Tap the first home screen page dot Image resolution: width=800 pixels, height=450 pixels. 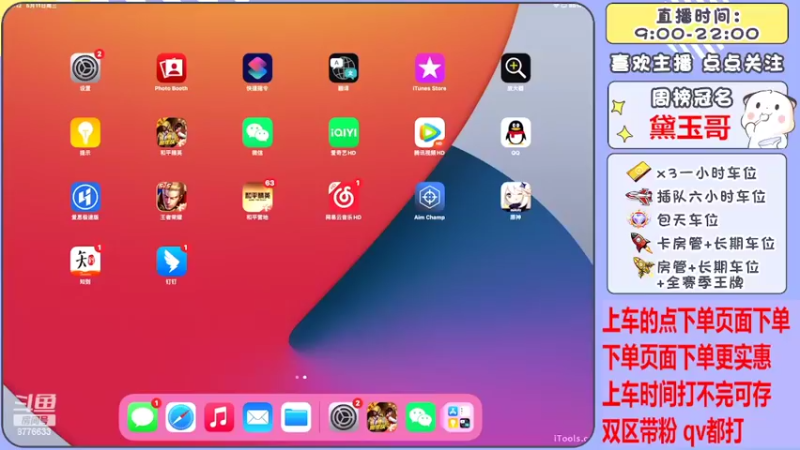pos(297,378)
